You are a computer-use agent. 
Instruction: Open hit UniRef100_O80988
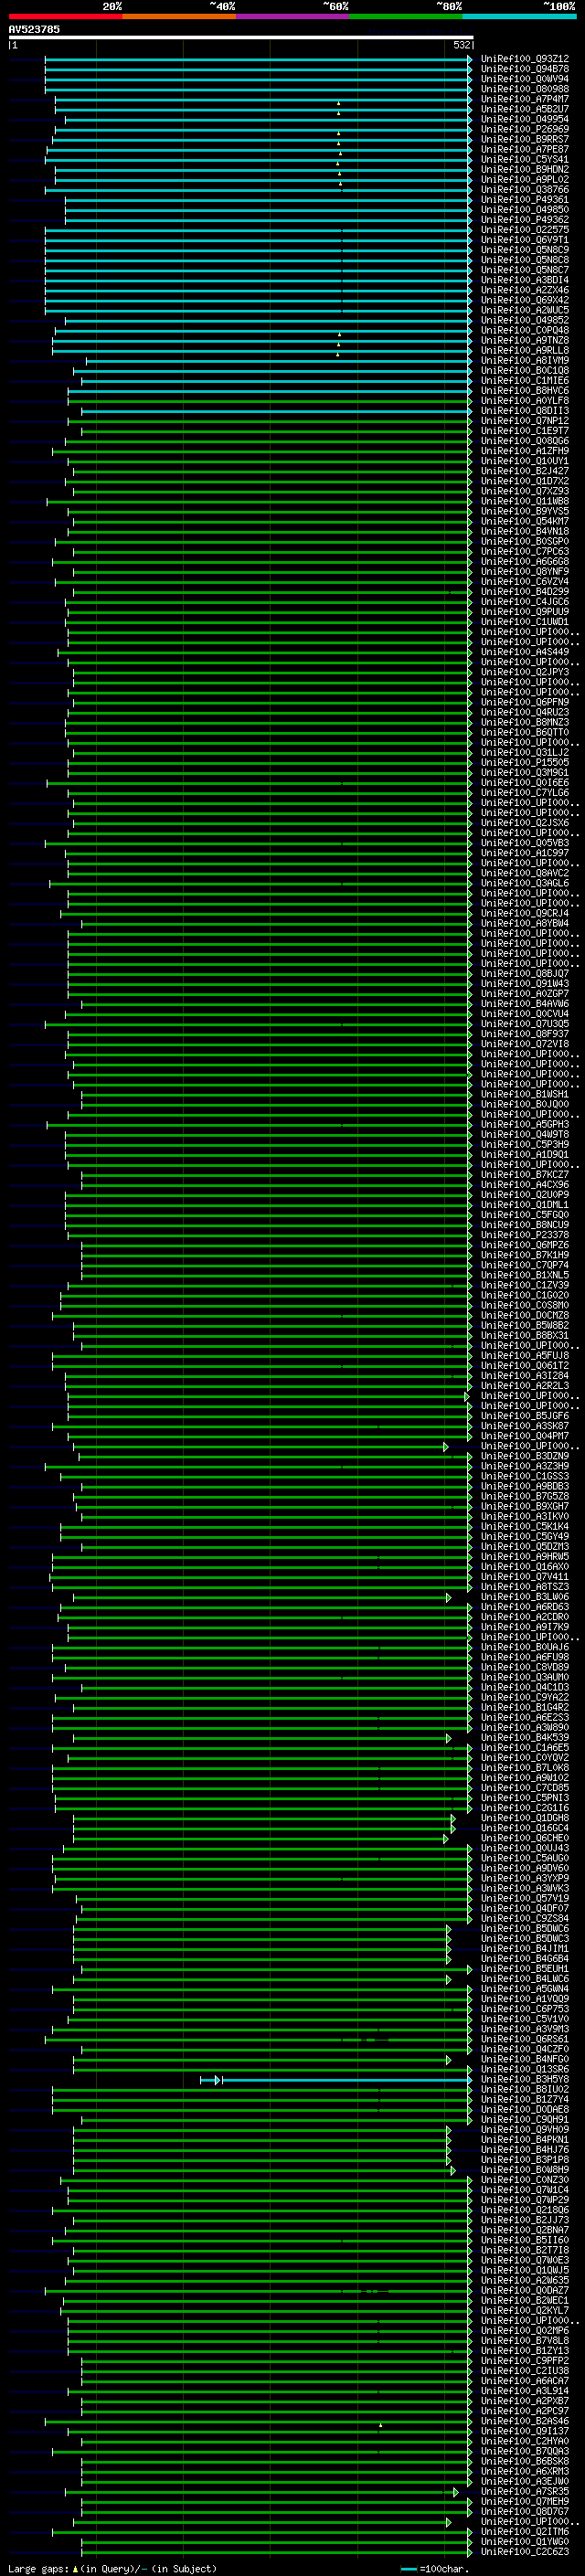tap(525, 89)
